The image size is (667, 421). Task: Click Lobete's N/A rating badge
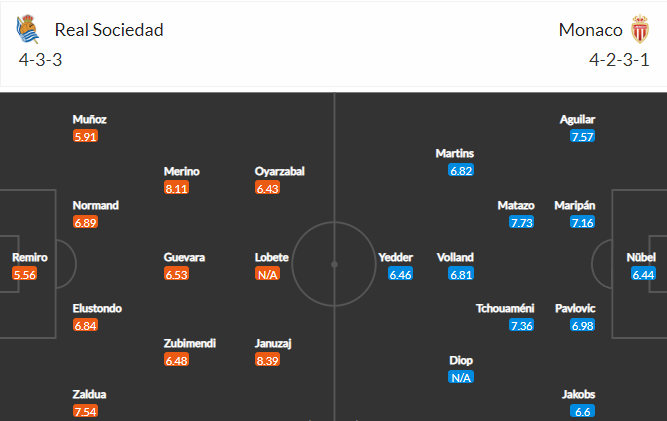click(267, 274)
